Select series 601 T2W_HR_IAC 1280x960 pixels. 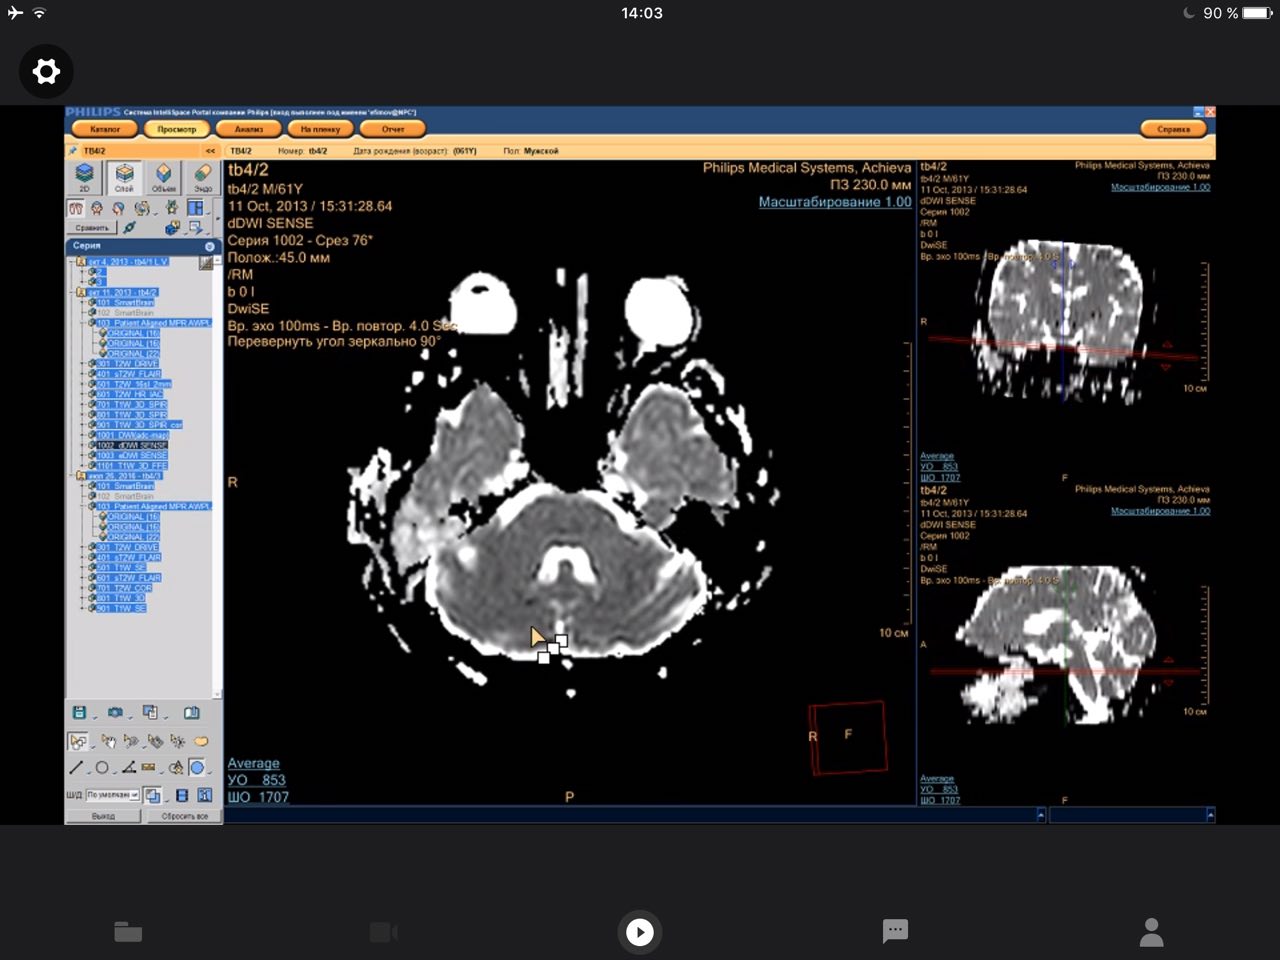(130, 394)
